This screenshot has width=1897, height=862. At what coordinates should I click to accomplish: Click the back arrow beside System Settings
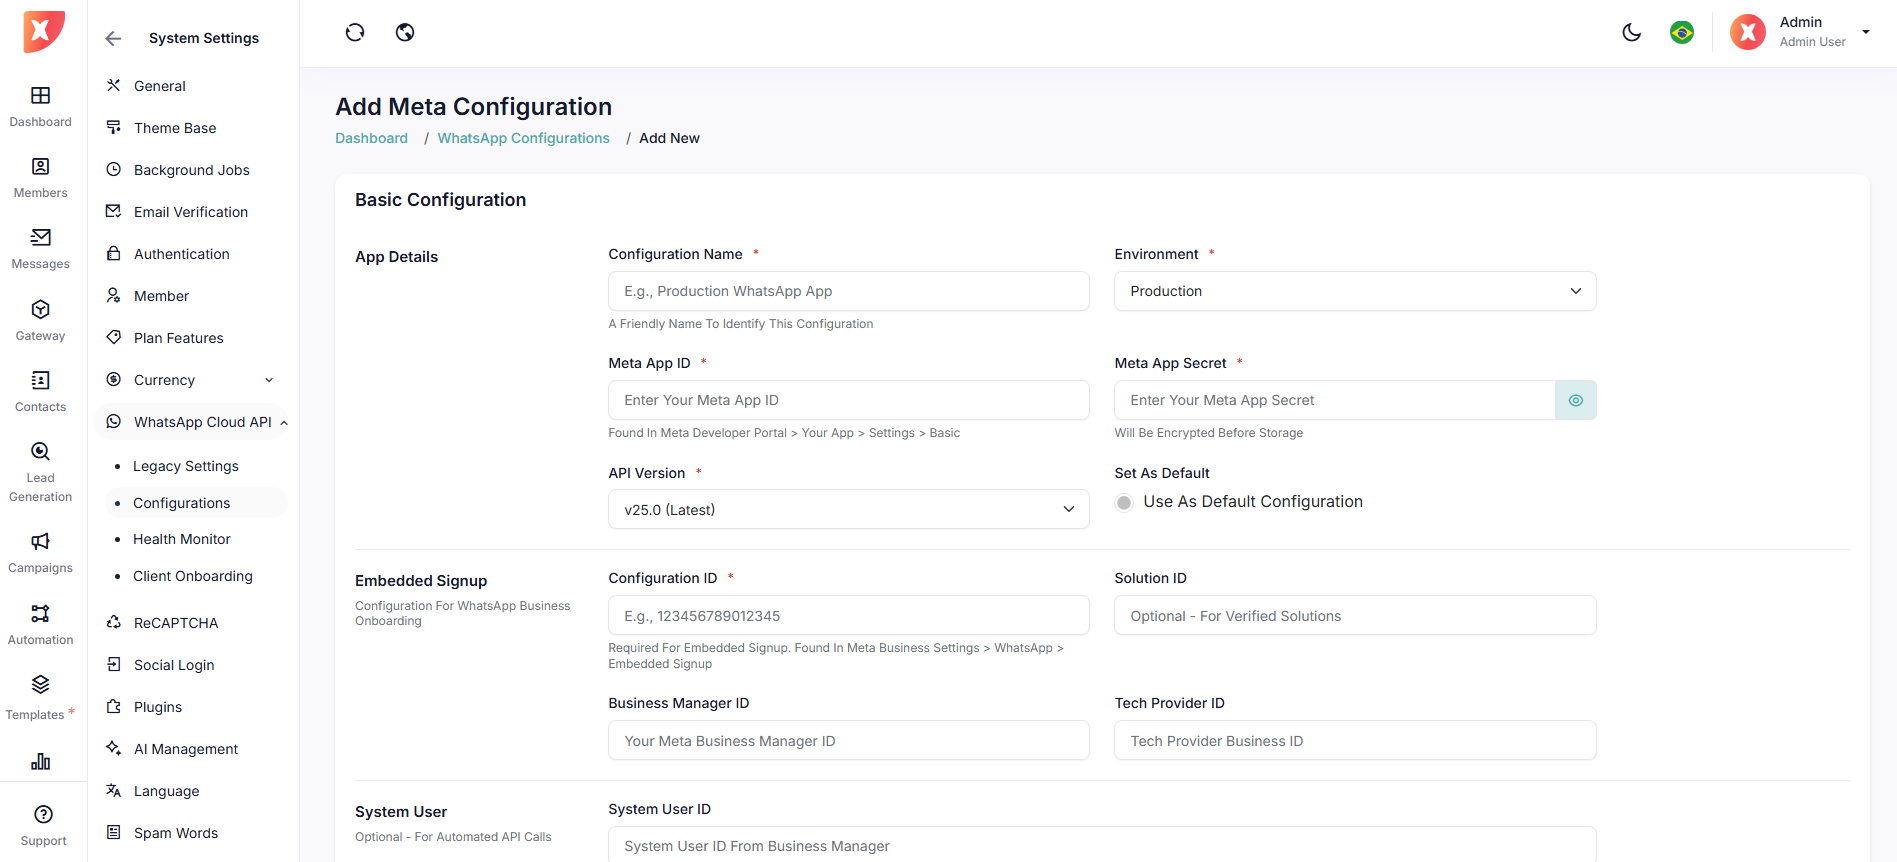click(113, 39)
